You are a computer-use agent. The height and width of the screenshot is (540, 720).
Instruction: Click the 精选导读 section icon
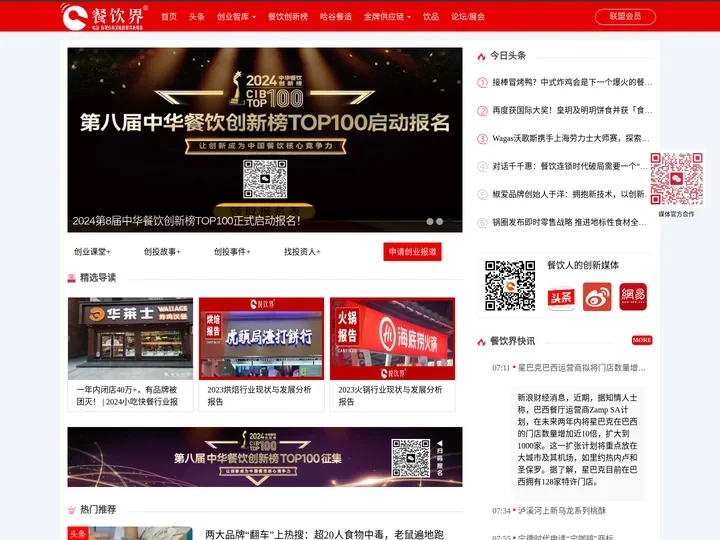72,278
